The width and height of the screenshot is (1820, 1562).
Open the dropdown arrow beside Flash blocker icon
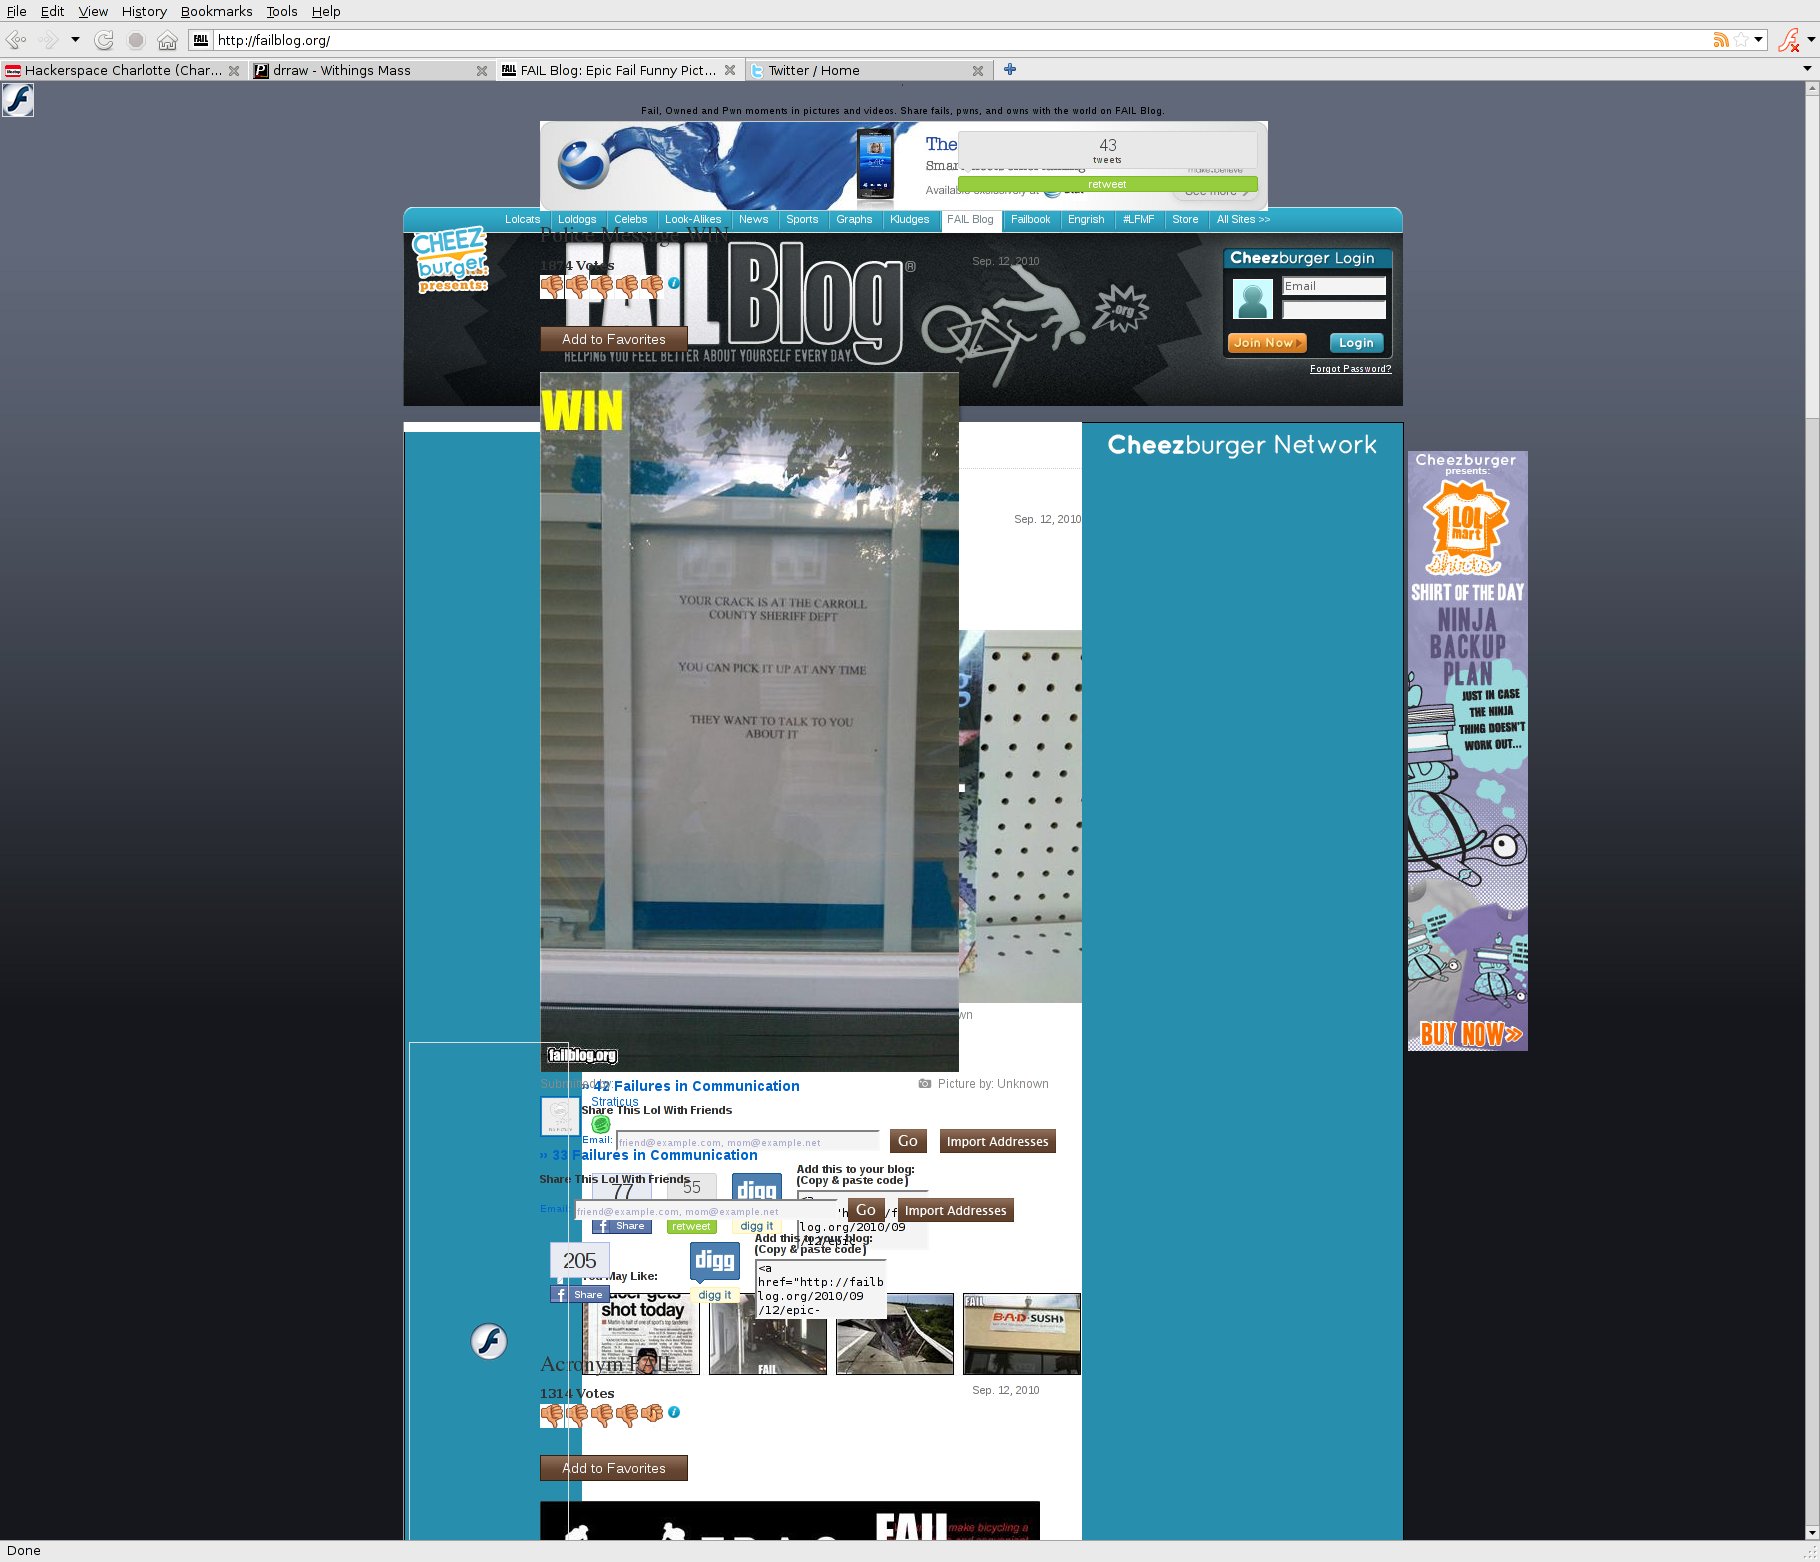pos(1811,40)
